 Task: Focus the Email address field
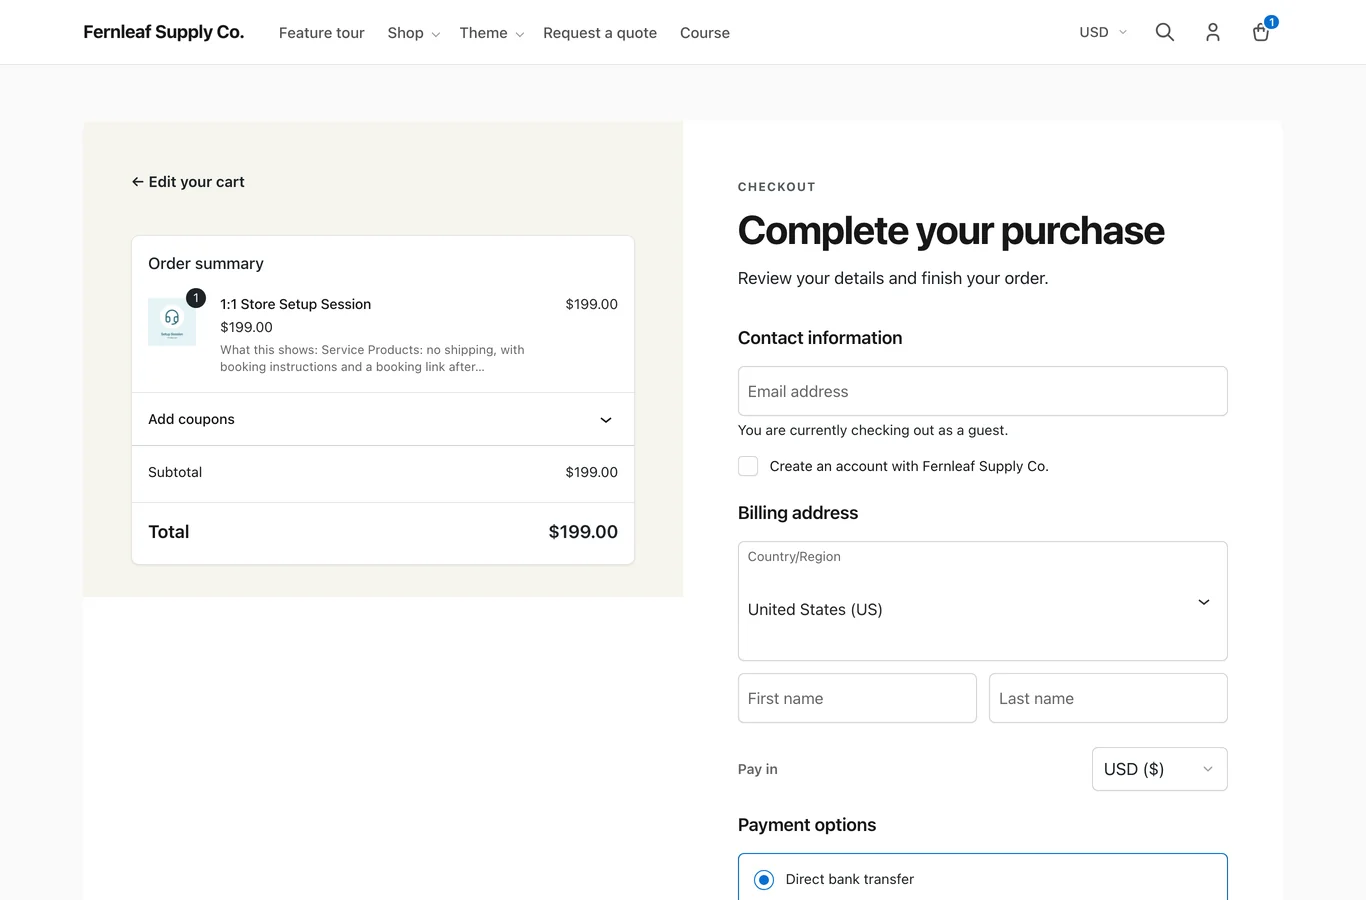click(x=982, y=391)
